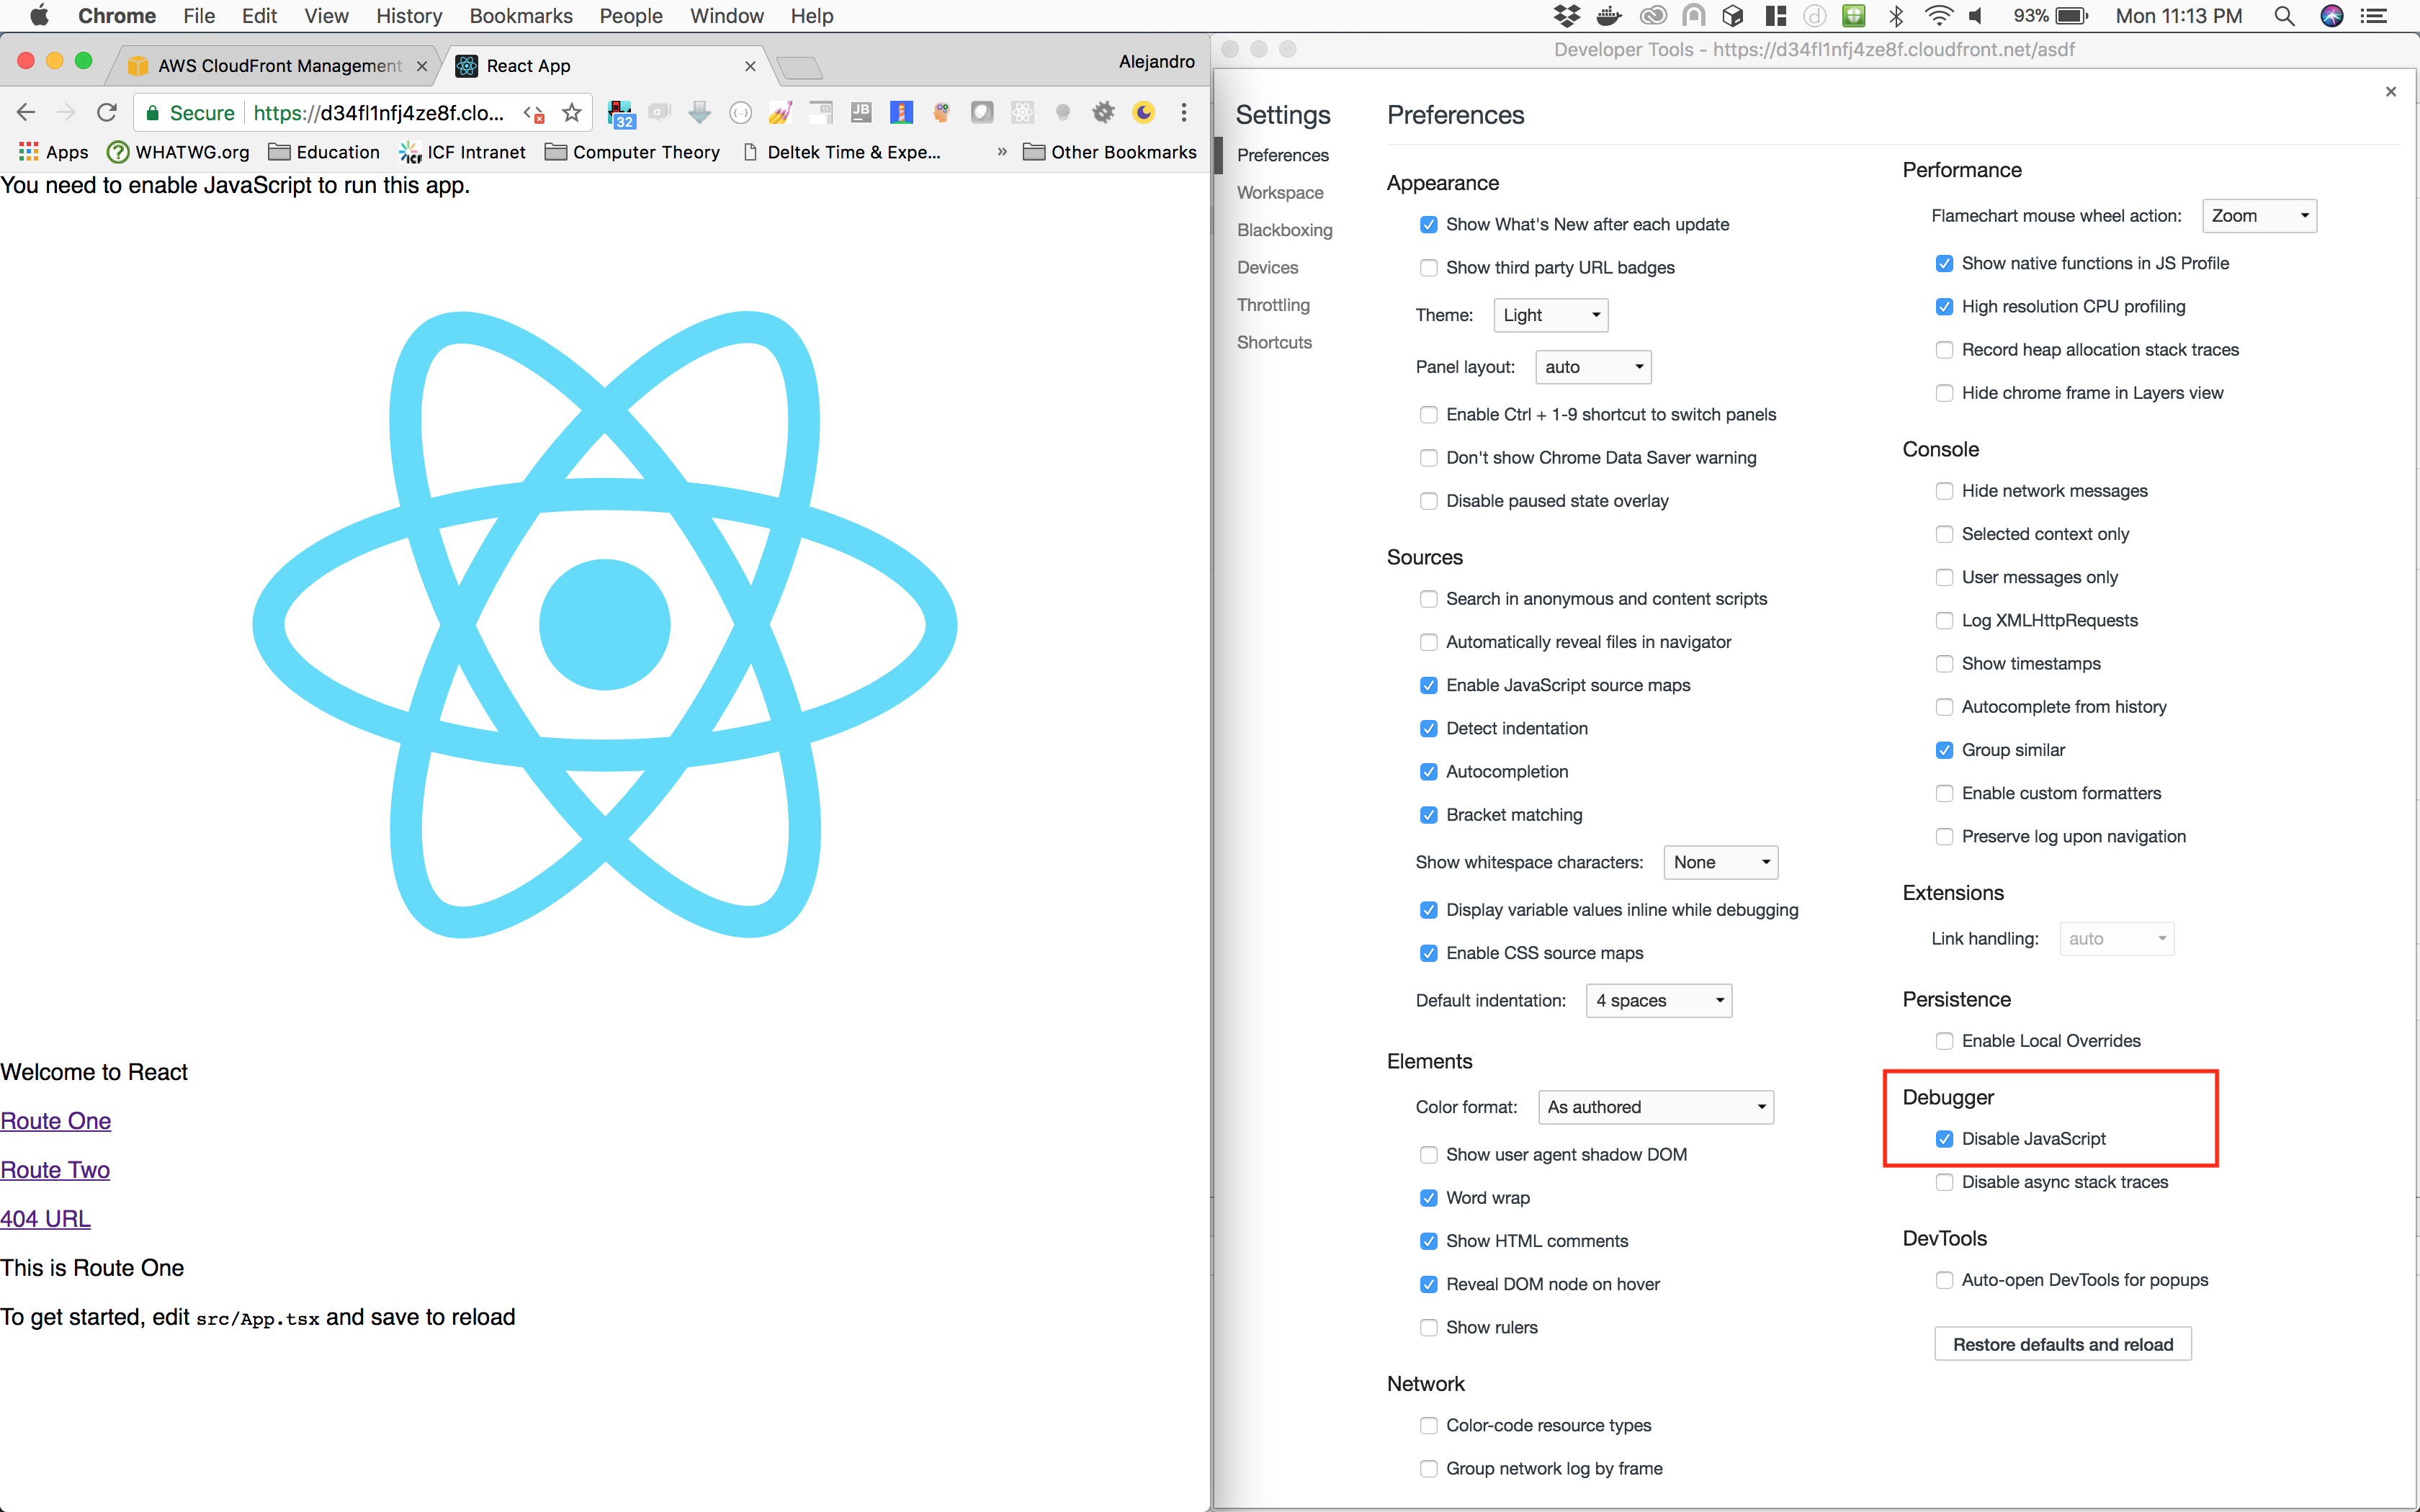Enable Show third party URL badges
This screenshot has height=1512, width=2420.
(x=1429, y=268)
